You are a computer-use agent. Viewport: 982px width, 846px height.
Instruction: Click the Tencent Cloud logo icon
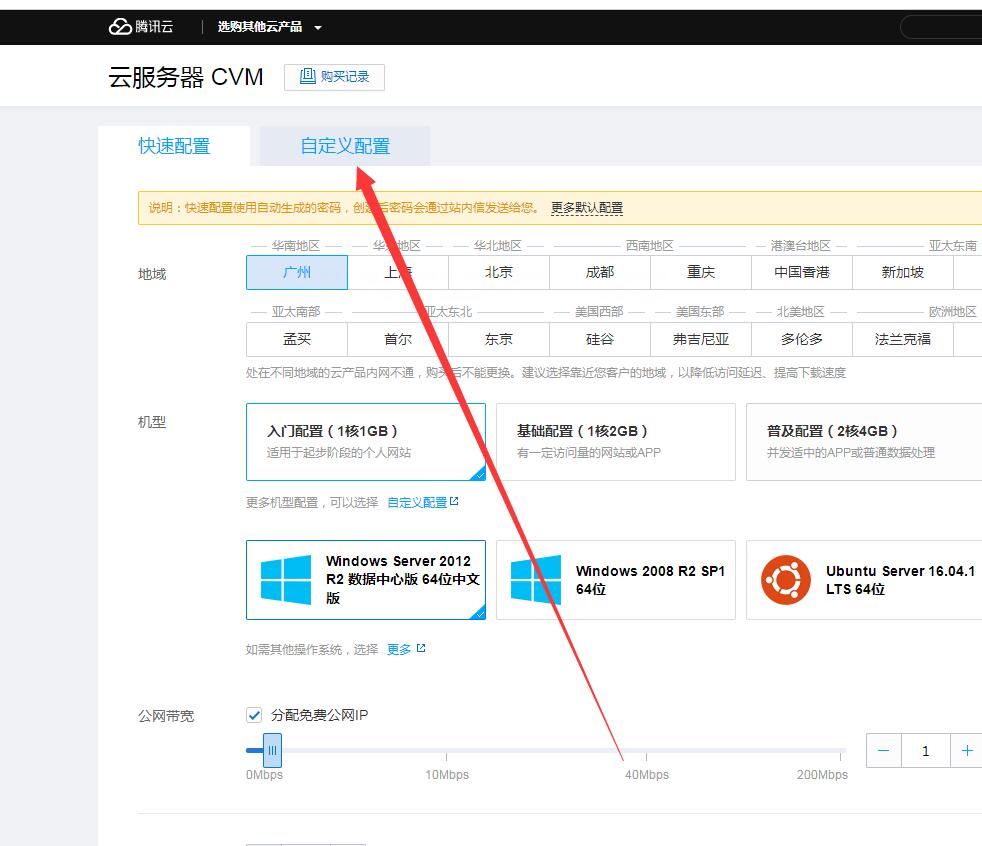pyautogui.click(x=120, y=27)
